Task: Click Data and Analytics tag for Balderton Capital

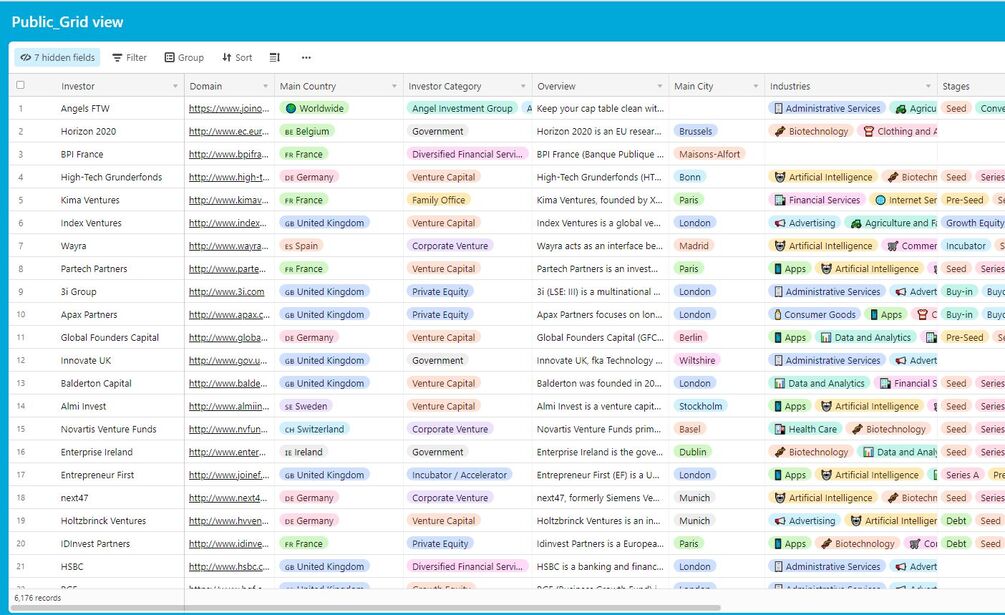Action: click(819, 383)
